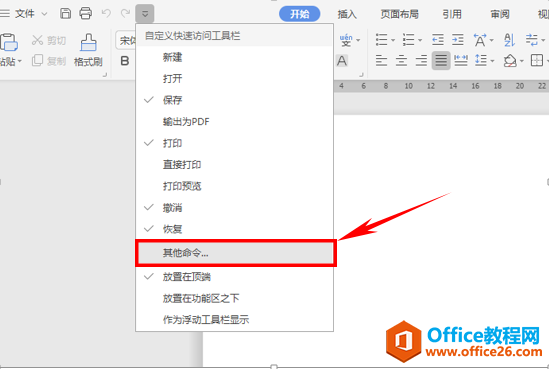This screenshot has width=549, height=369.
Task: Click the numbered list icon
Action: (x=408, y=40)
